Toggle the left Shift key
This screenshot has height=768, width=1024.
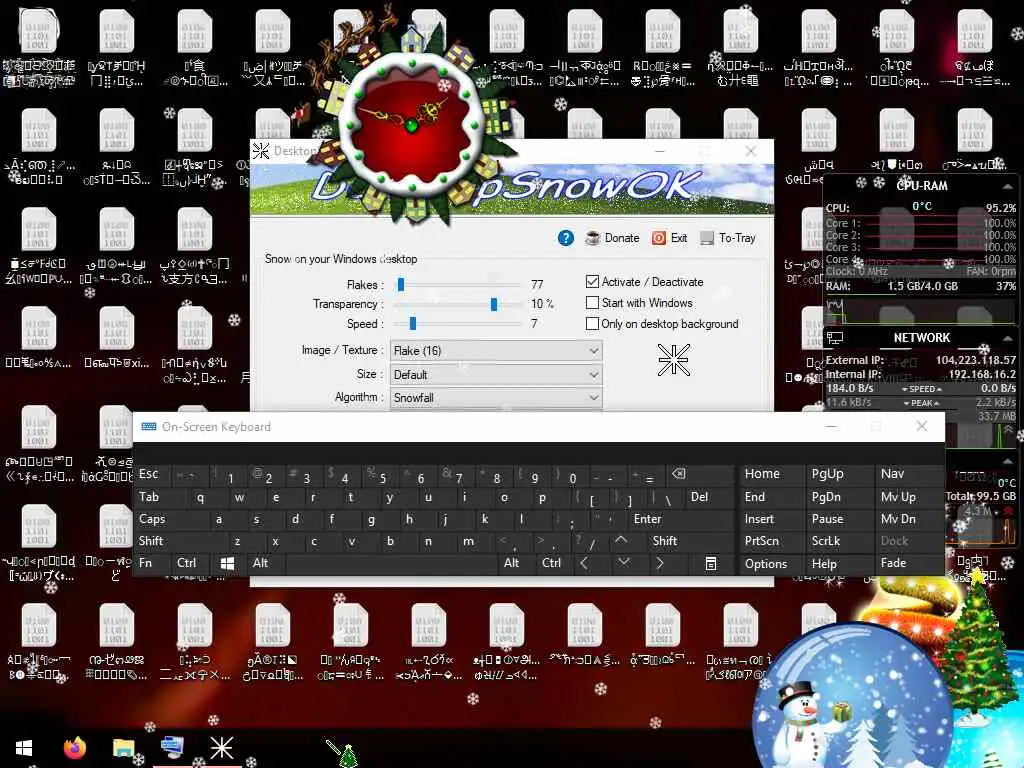pos(174,541)
